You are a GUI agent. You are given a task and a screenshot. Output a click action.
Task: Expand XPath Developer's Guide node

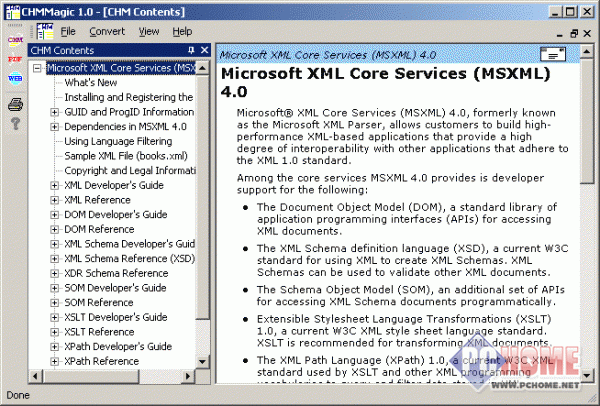tap(54, 347)
